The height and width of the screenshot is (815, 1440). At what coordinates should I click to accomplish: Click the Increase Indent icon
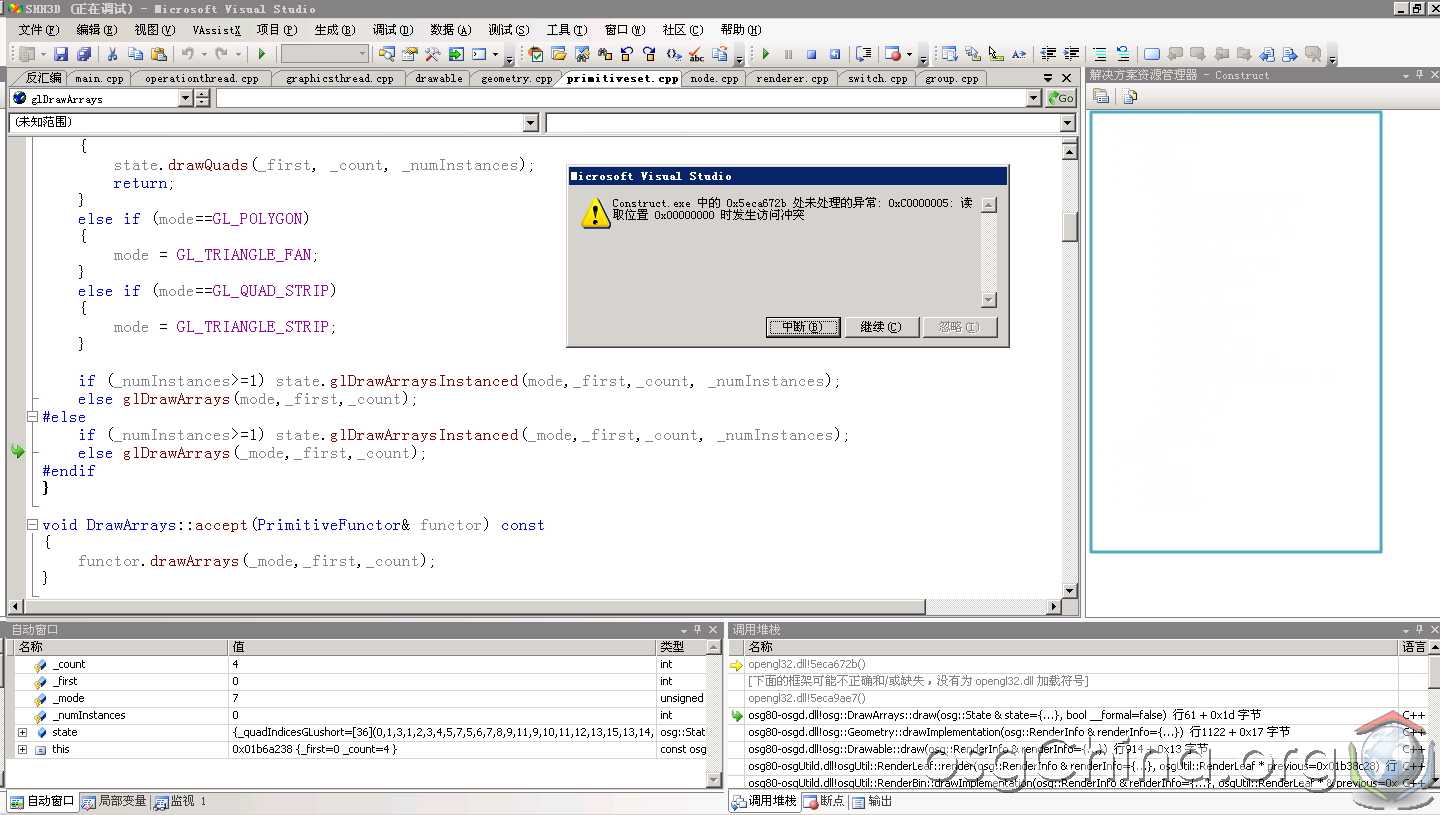[x=1071, y=54]
